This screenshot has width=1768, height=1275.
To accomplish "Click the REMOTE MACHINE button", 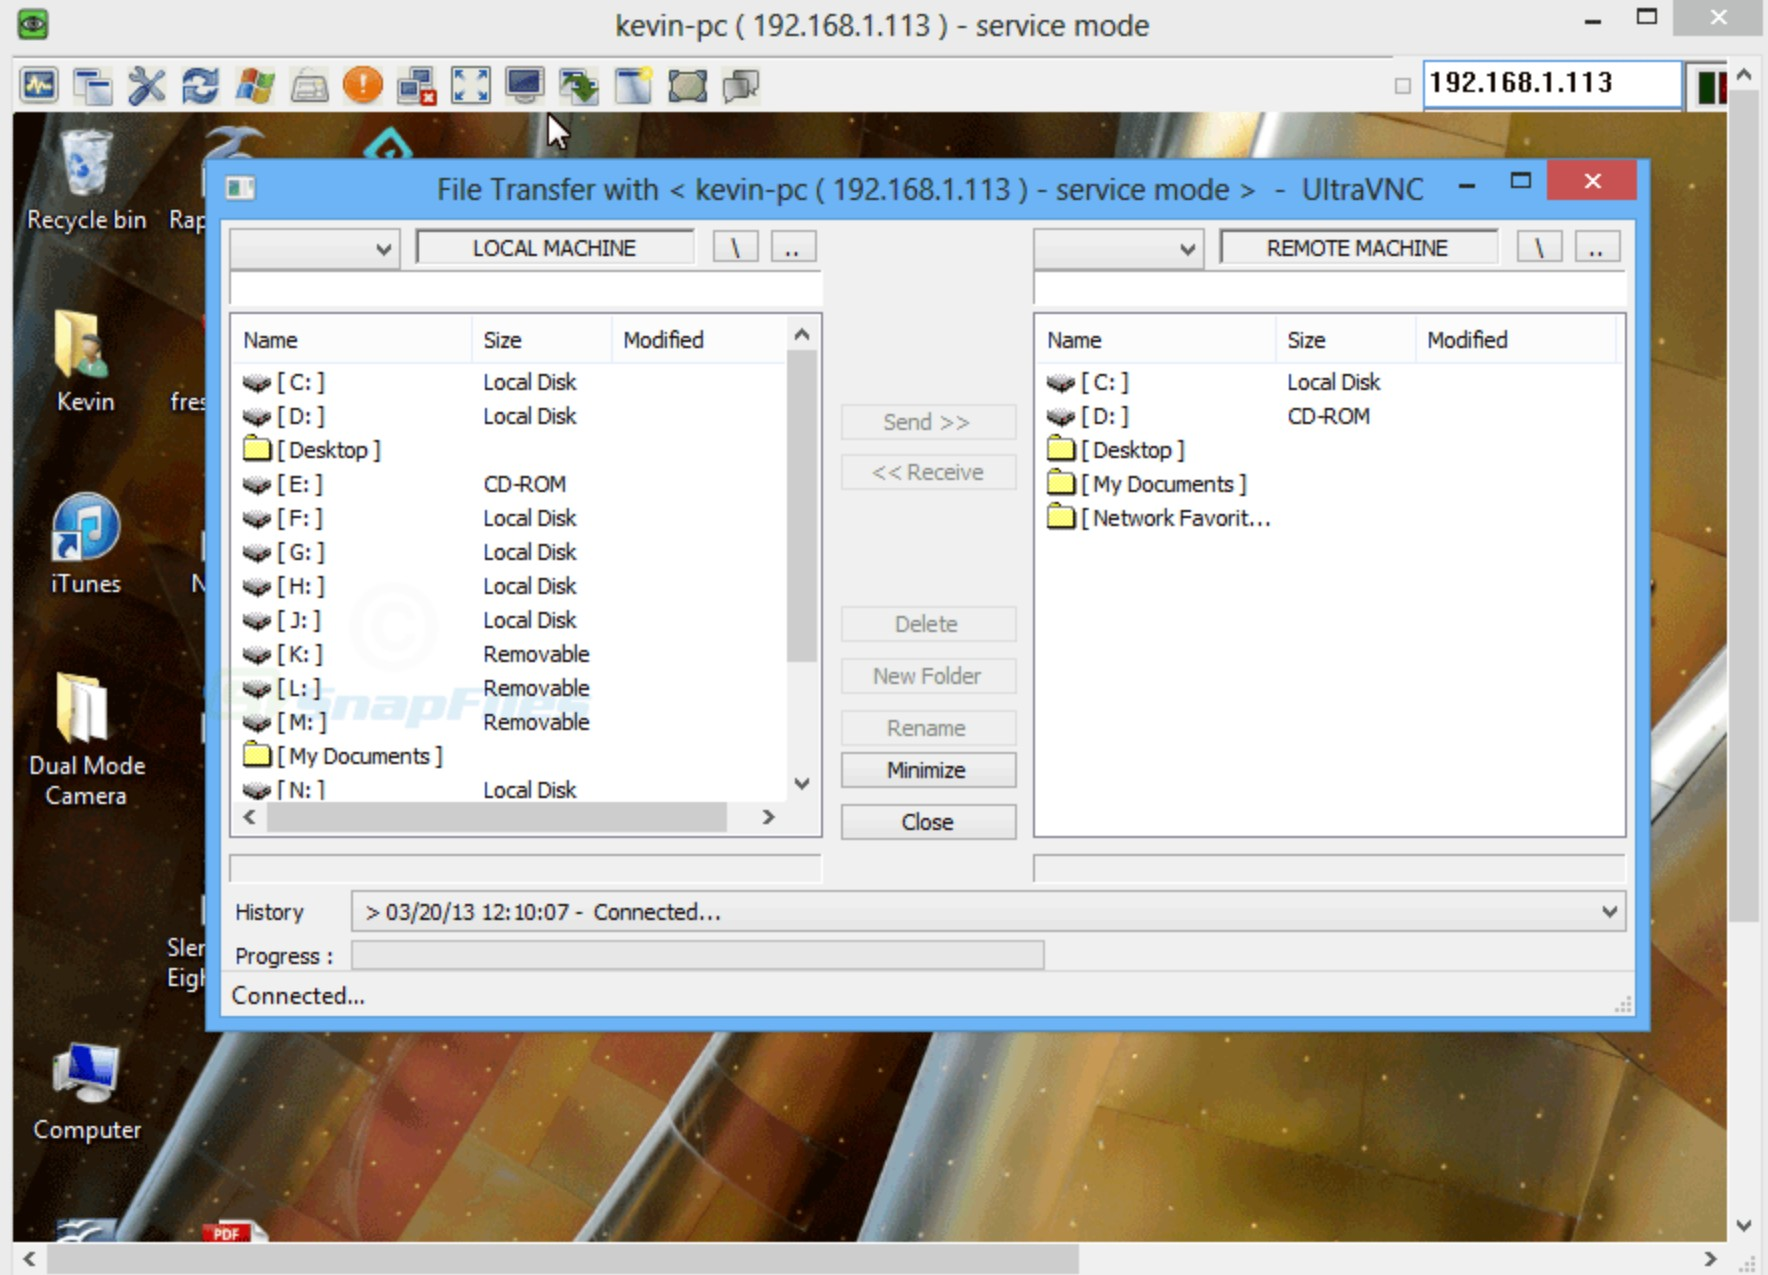I will (x=1358, y=248).
